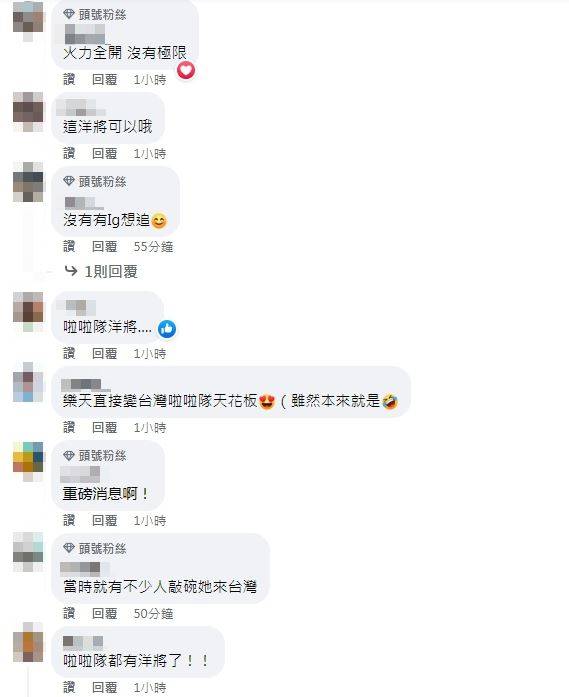Image resolution: width=569 pixels, height=697 pixels.
Task: Click the diamond badge above 重磅消息啊 comment
Action: click(x=68, y=455)
